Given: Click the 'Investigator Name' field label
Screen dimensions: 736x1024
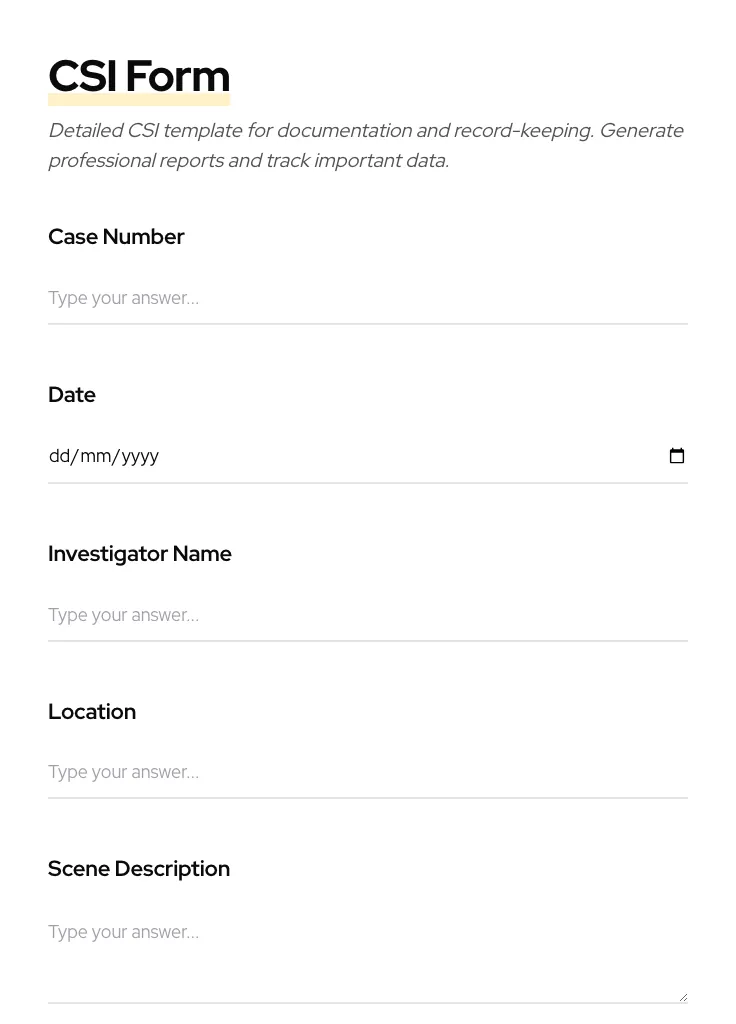Looking at the screenshot, I should [x=140, y=554].
